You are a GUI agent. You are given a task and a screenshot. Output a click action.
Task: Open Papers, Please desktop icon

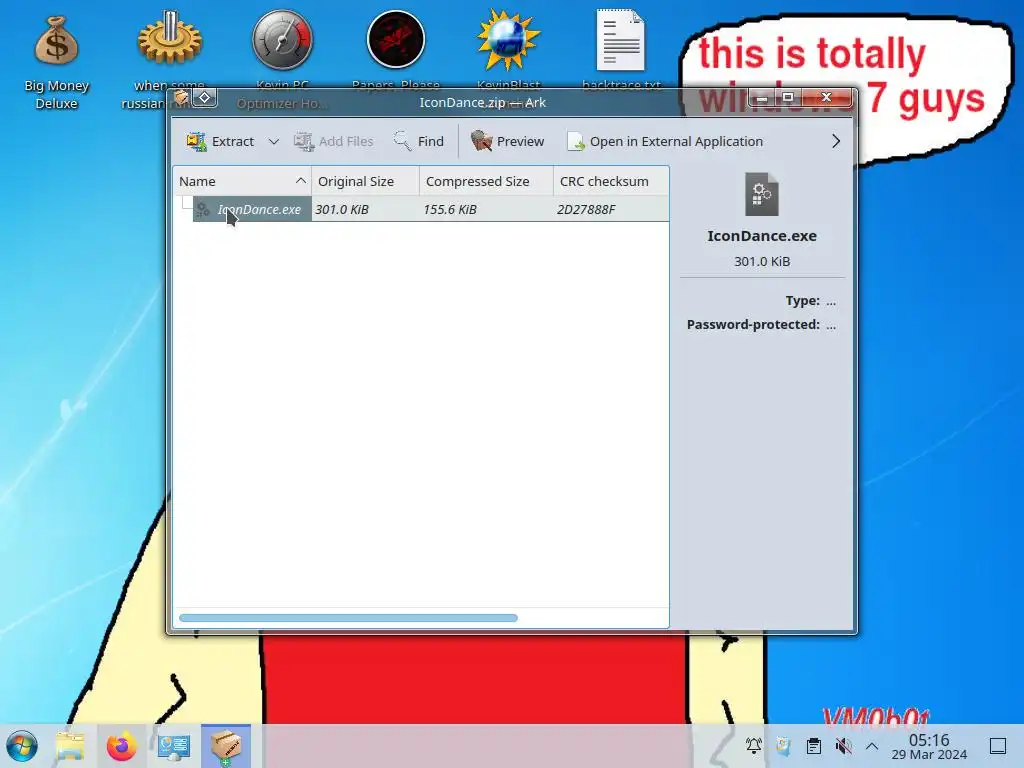tap(396, 50)
